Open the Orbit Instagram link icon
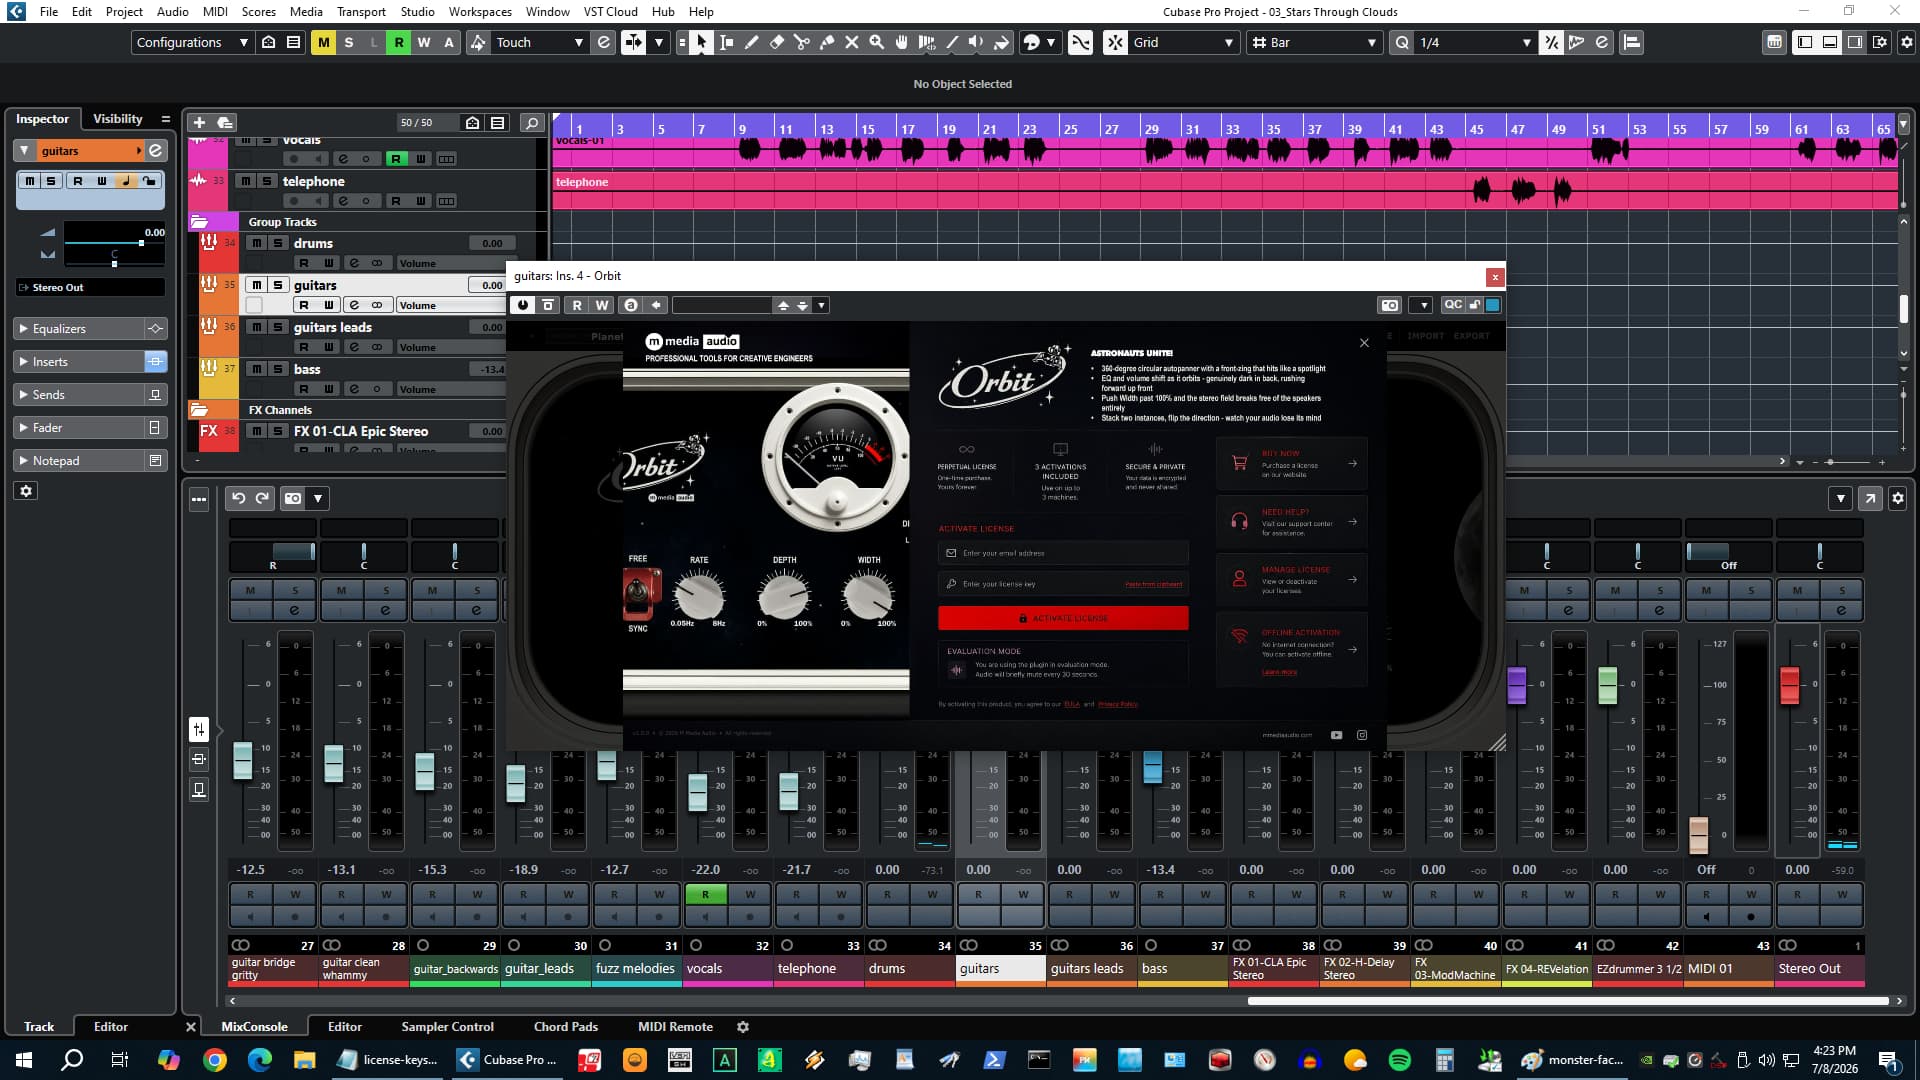 1362,735
